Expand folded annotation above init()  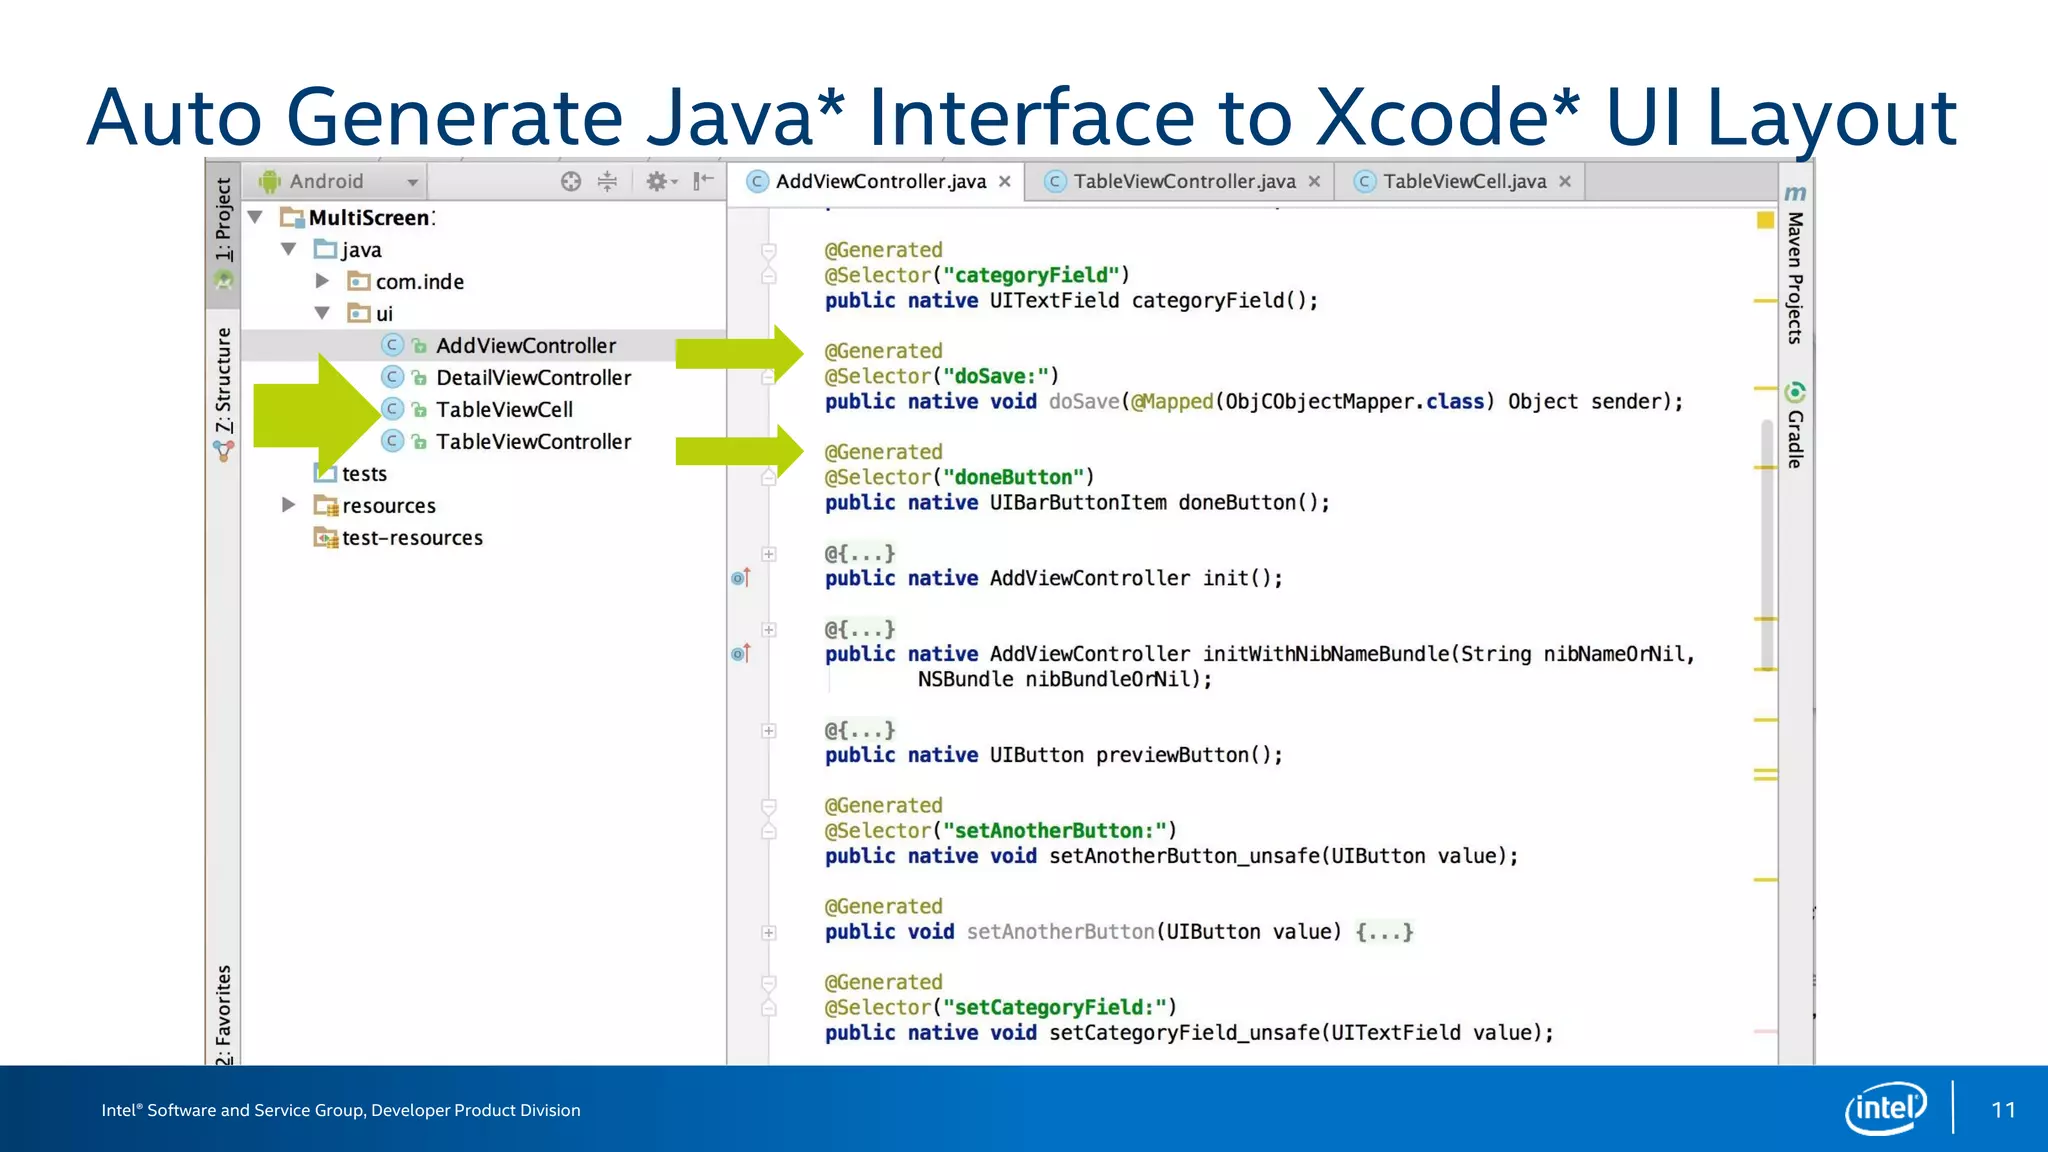click(769, 554)
